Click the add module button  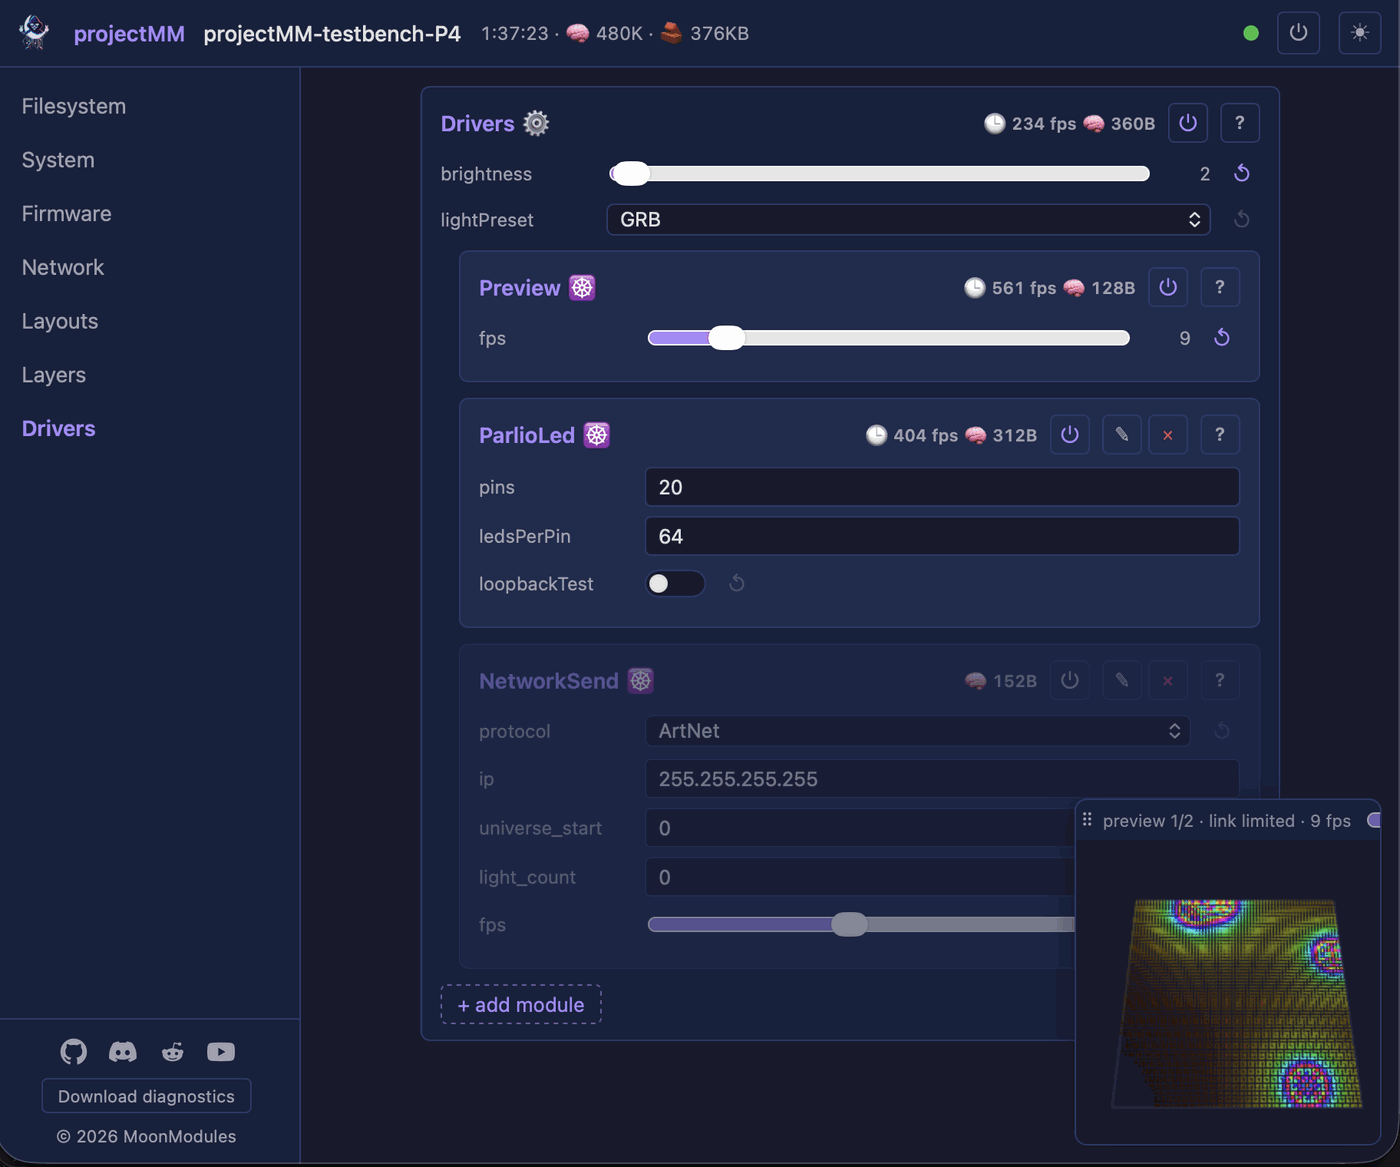tap(521, 1004)
